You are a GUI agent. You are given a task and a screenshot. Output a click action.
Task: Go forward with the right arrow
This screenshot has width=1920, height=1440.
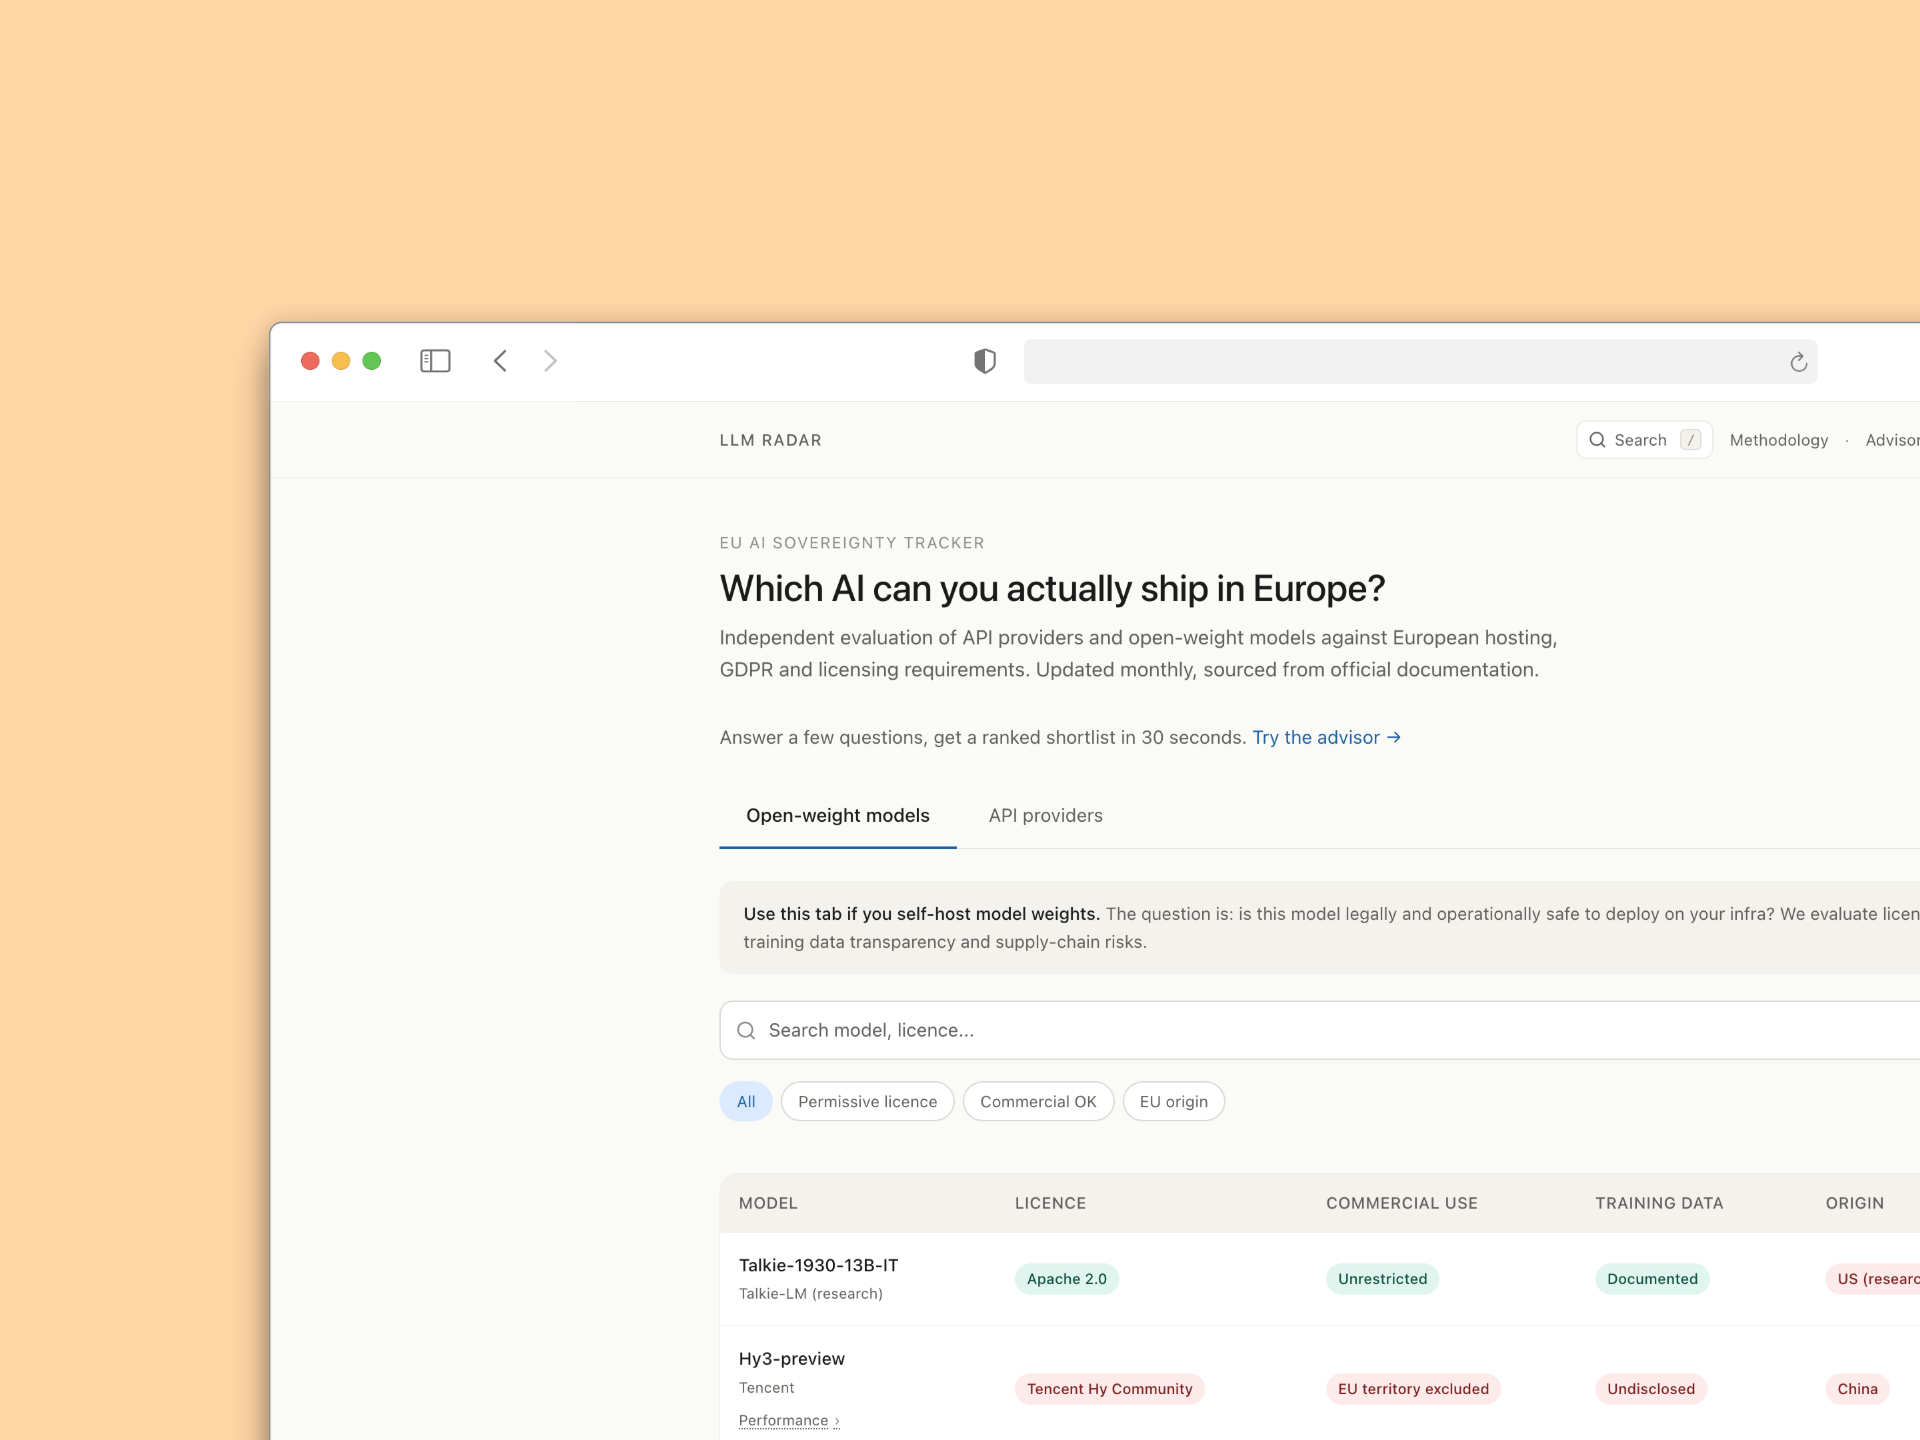point(550,361)
